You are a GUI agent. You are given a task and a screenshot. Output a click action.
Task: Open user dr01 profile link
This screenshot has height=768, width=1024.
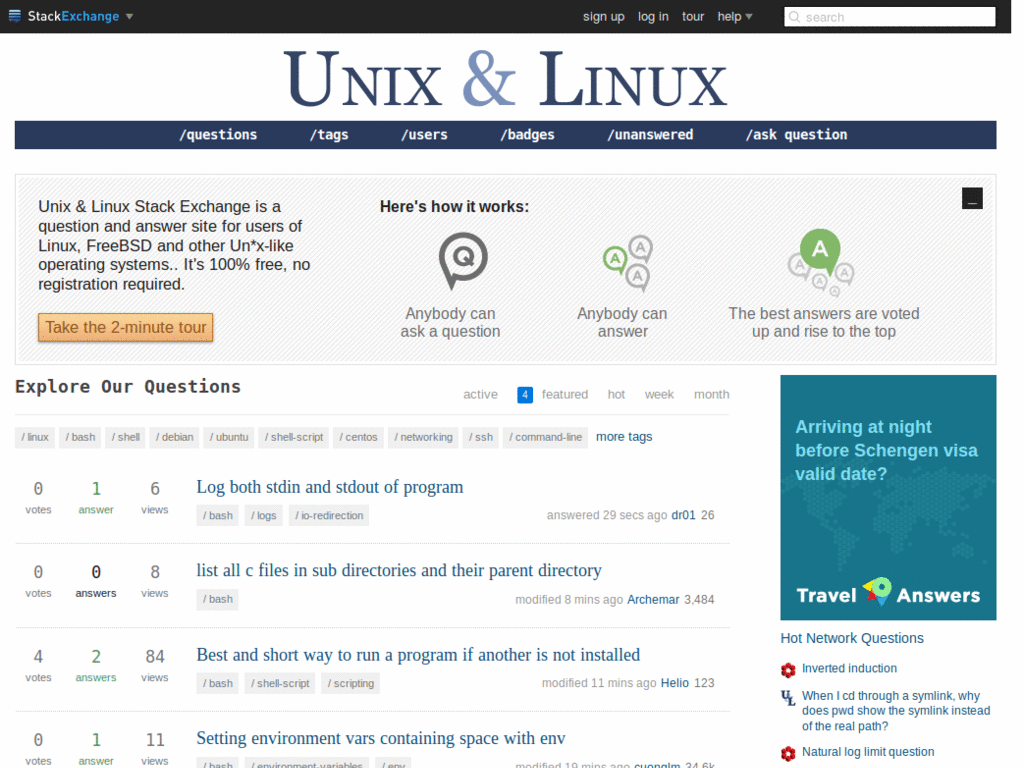click(x=683, y=515)
